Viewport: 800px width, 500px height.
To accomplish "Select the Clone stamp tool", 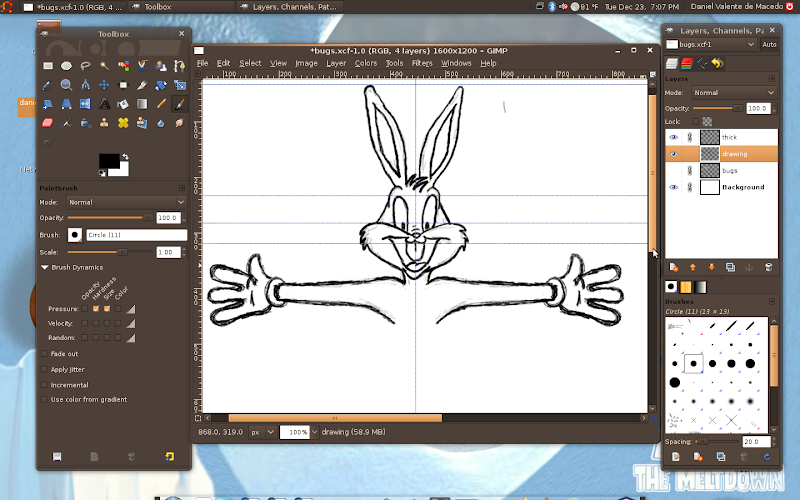I will (x=104, y=123).
